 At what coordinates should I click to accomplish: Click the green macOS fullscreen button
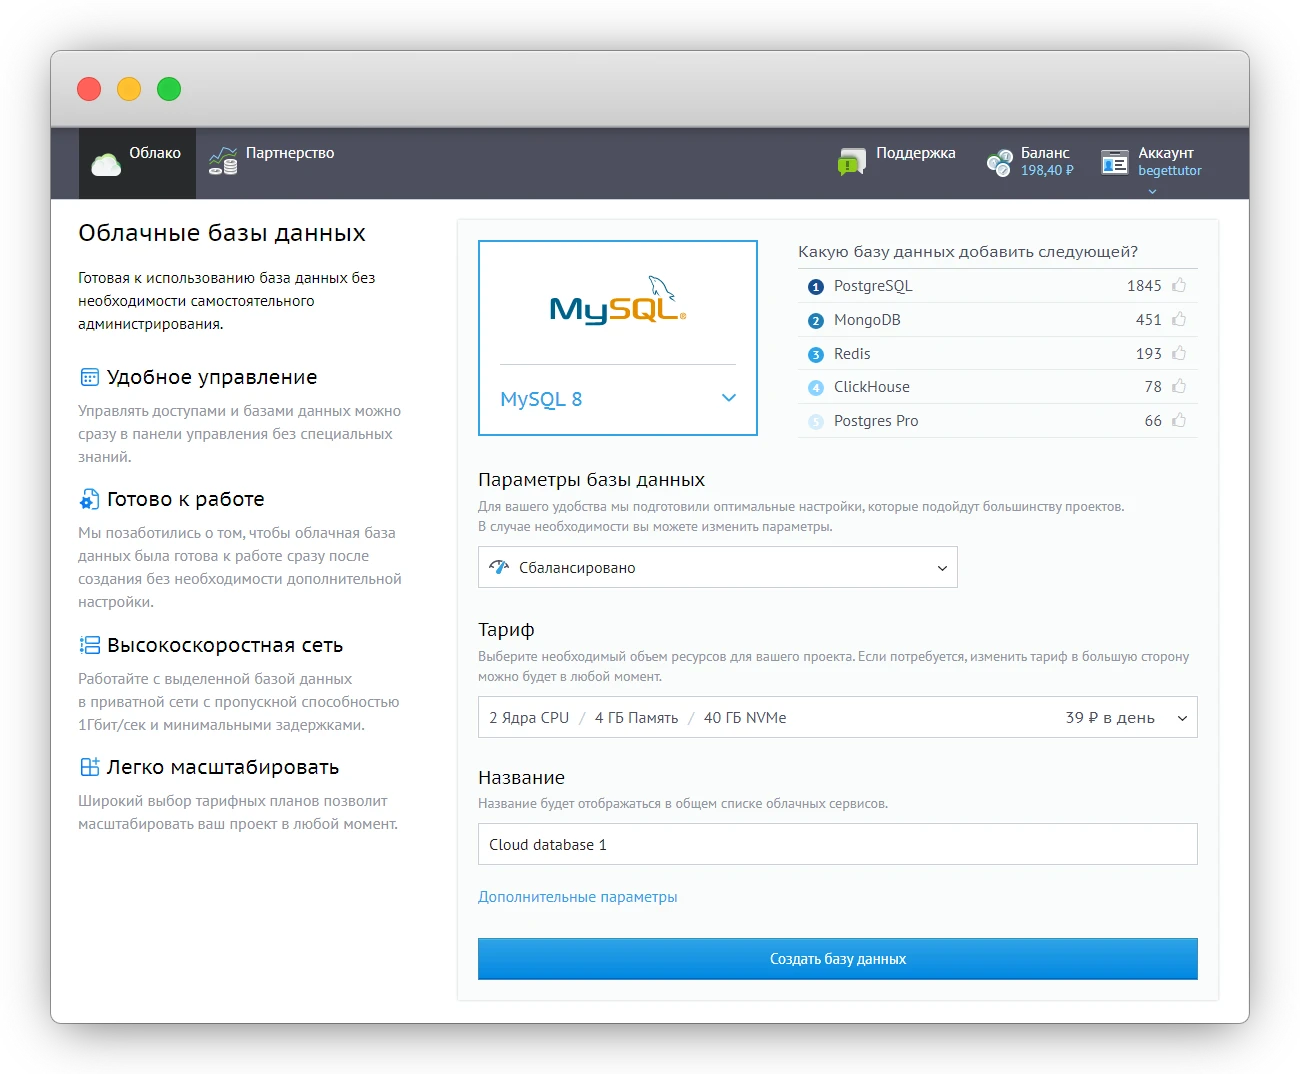click(x=169, y=89)
